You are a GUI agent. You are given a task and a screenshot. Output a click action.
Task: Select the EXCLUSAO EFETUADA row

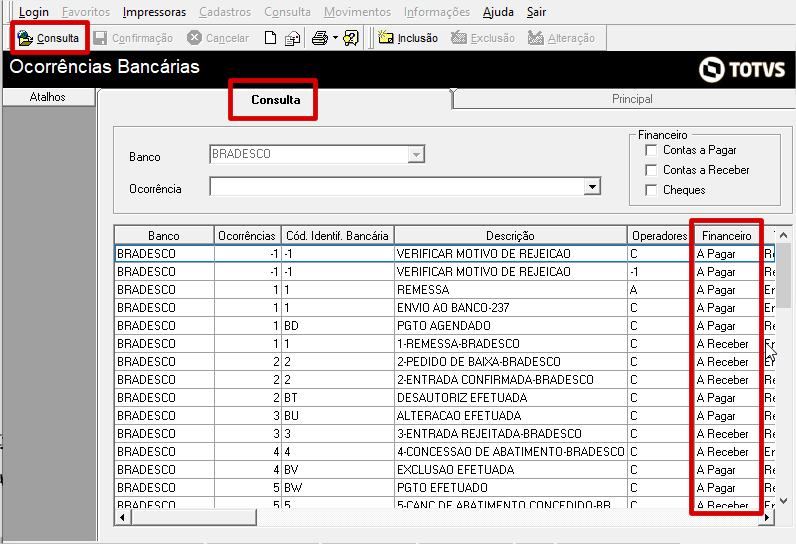pyautogui.click(x=445, y=470)
